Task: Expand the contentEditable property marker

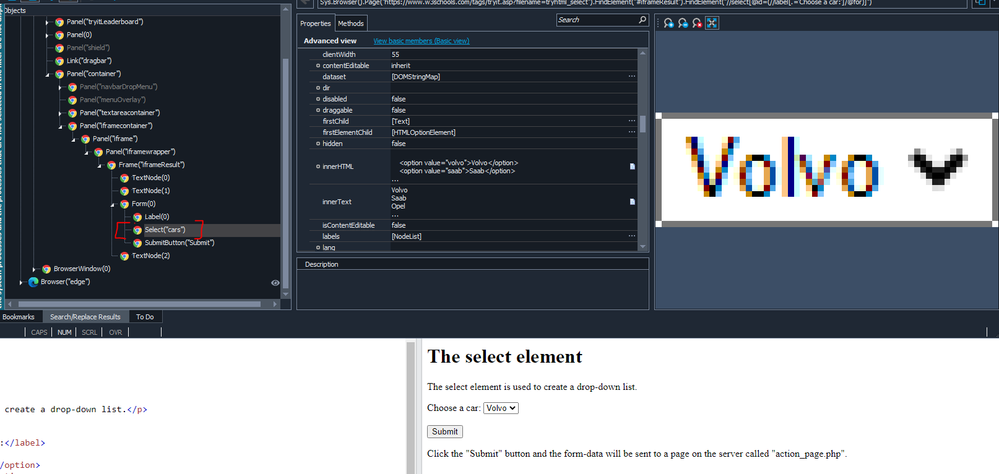Action: tap(318, 66)
